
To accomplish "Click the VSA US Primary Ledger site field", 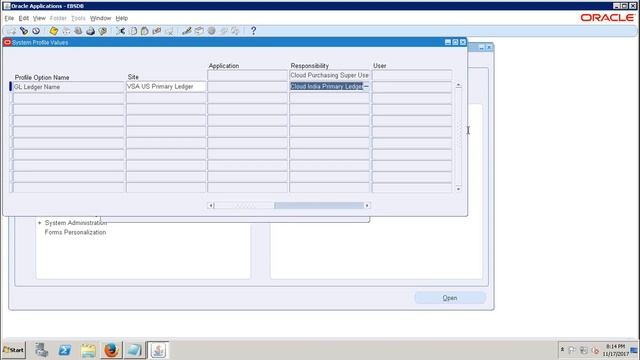I will tap(166, 87).
